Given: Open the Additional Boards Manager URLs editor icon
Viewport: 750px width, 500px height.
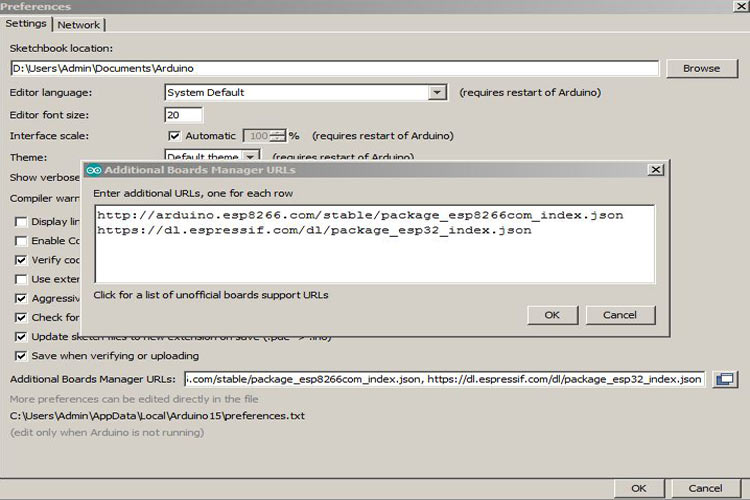Looking at the screenshot, I should click(725, 379).
